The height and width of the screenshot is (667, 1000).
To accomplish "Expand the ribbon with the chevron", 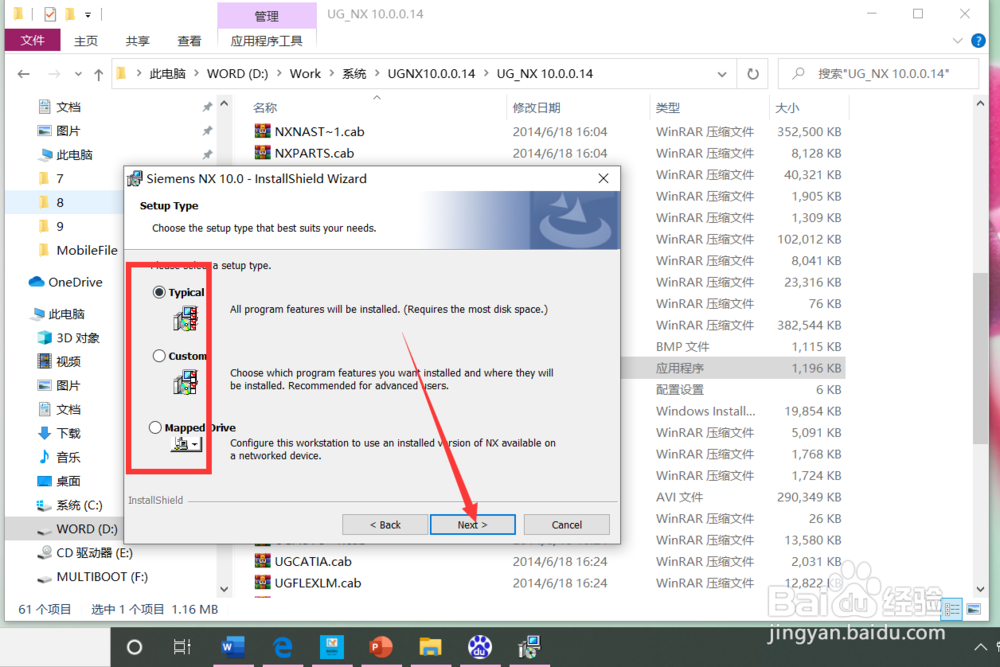I will point(957,41).
